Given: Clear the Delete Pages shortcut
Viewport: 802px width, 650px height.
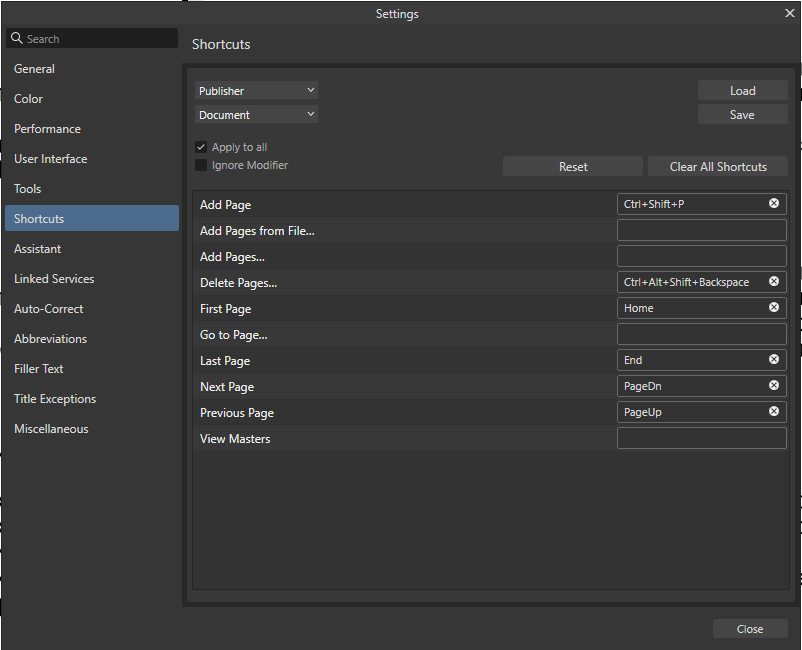Looking at the screenshot, I should click(x=773, y=281).
